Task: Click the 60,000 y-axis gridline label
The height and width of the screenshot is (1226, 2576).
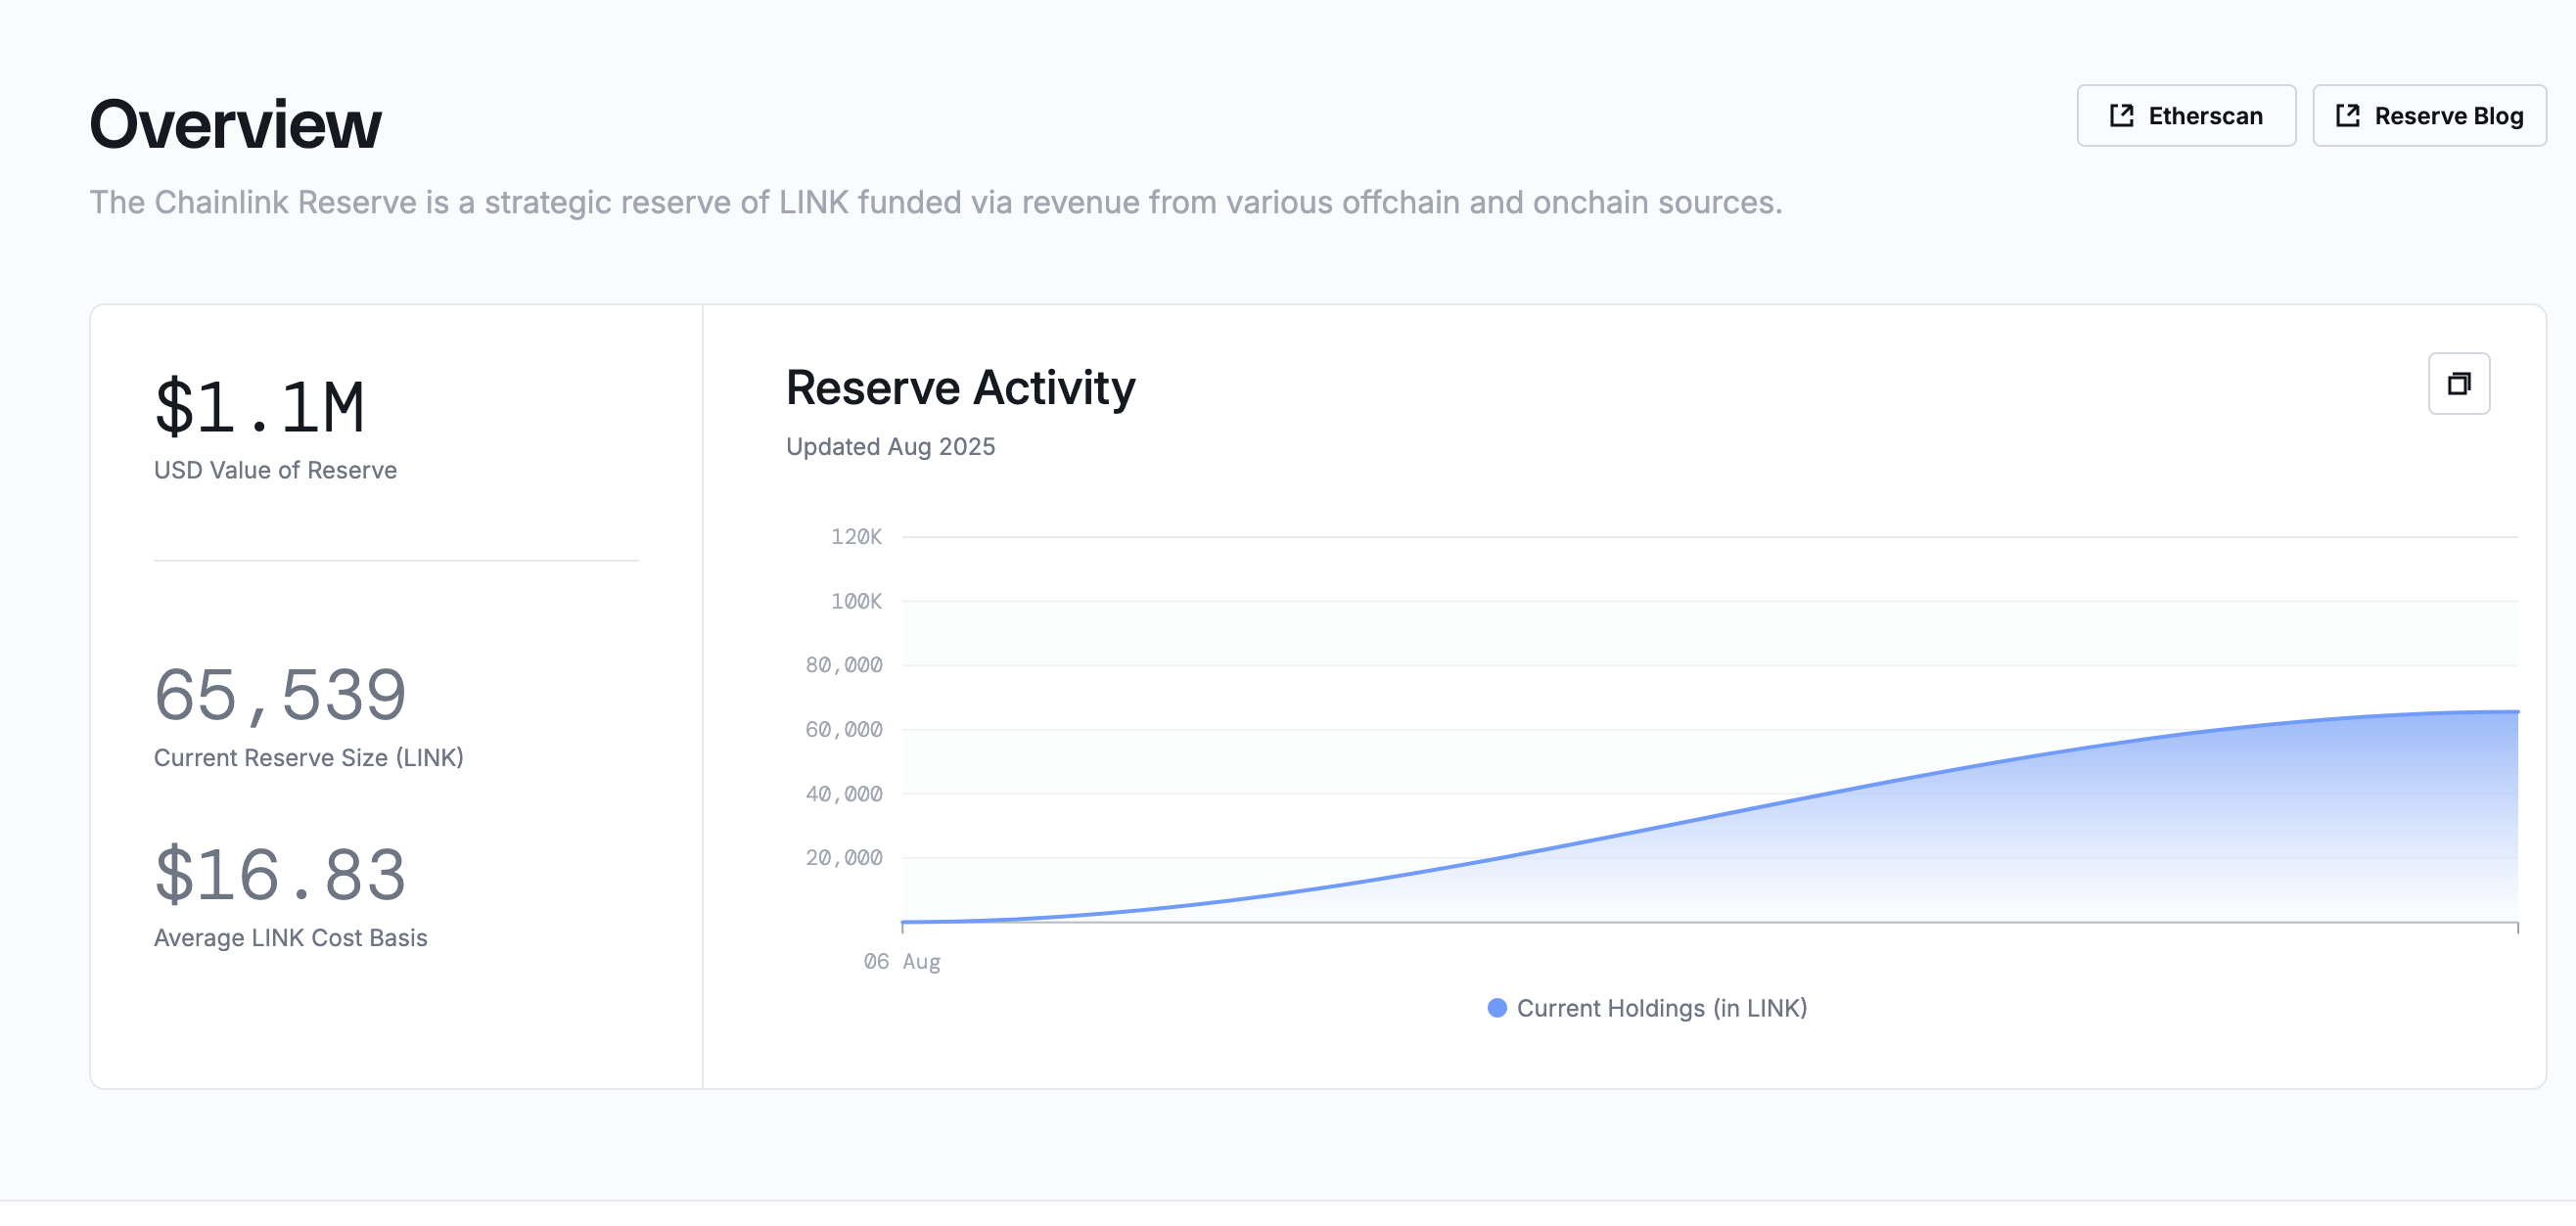Action: (x=844, y=730)
